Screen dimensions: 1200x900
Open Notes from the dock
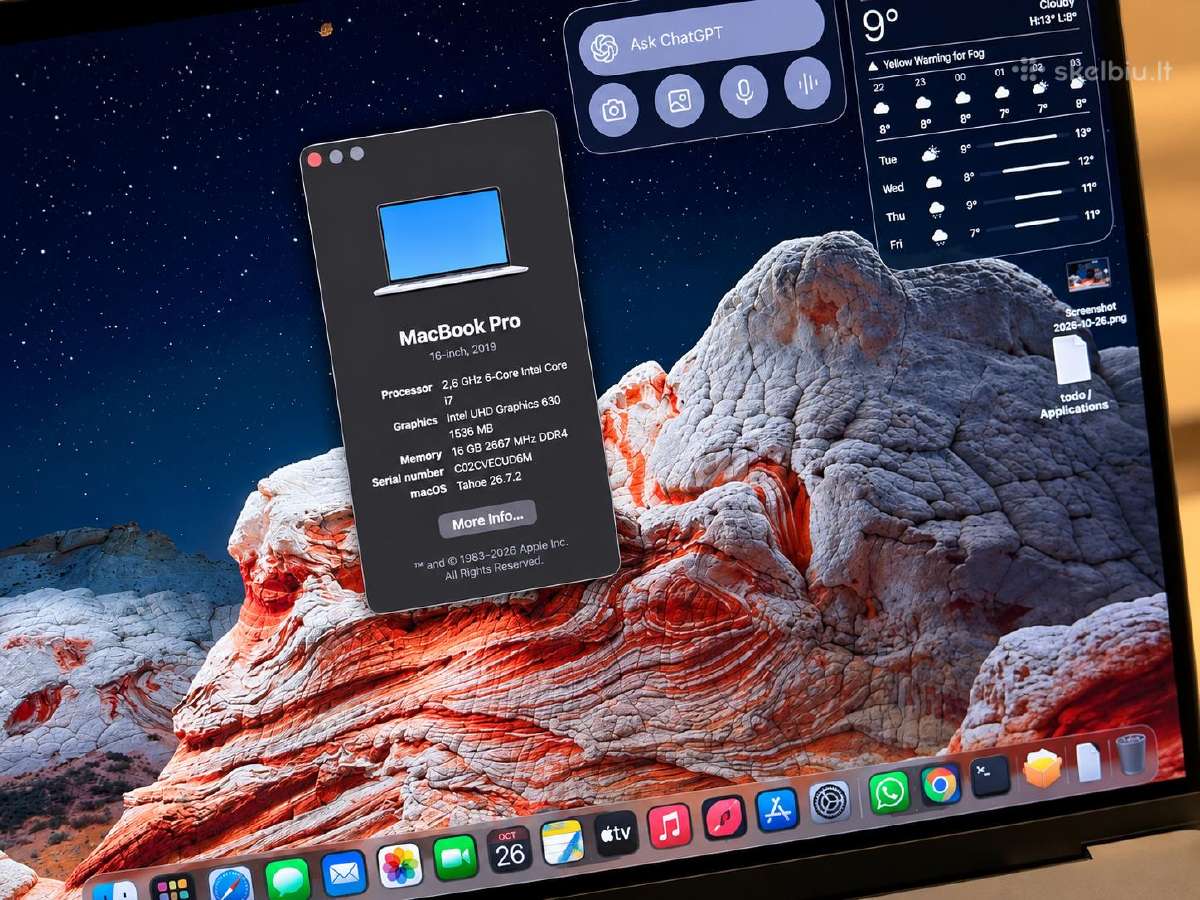point(563,841)
